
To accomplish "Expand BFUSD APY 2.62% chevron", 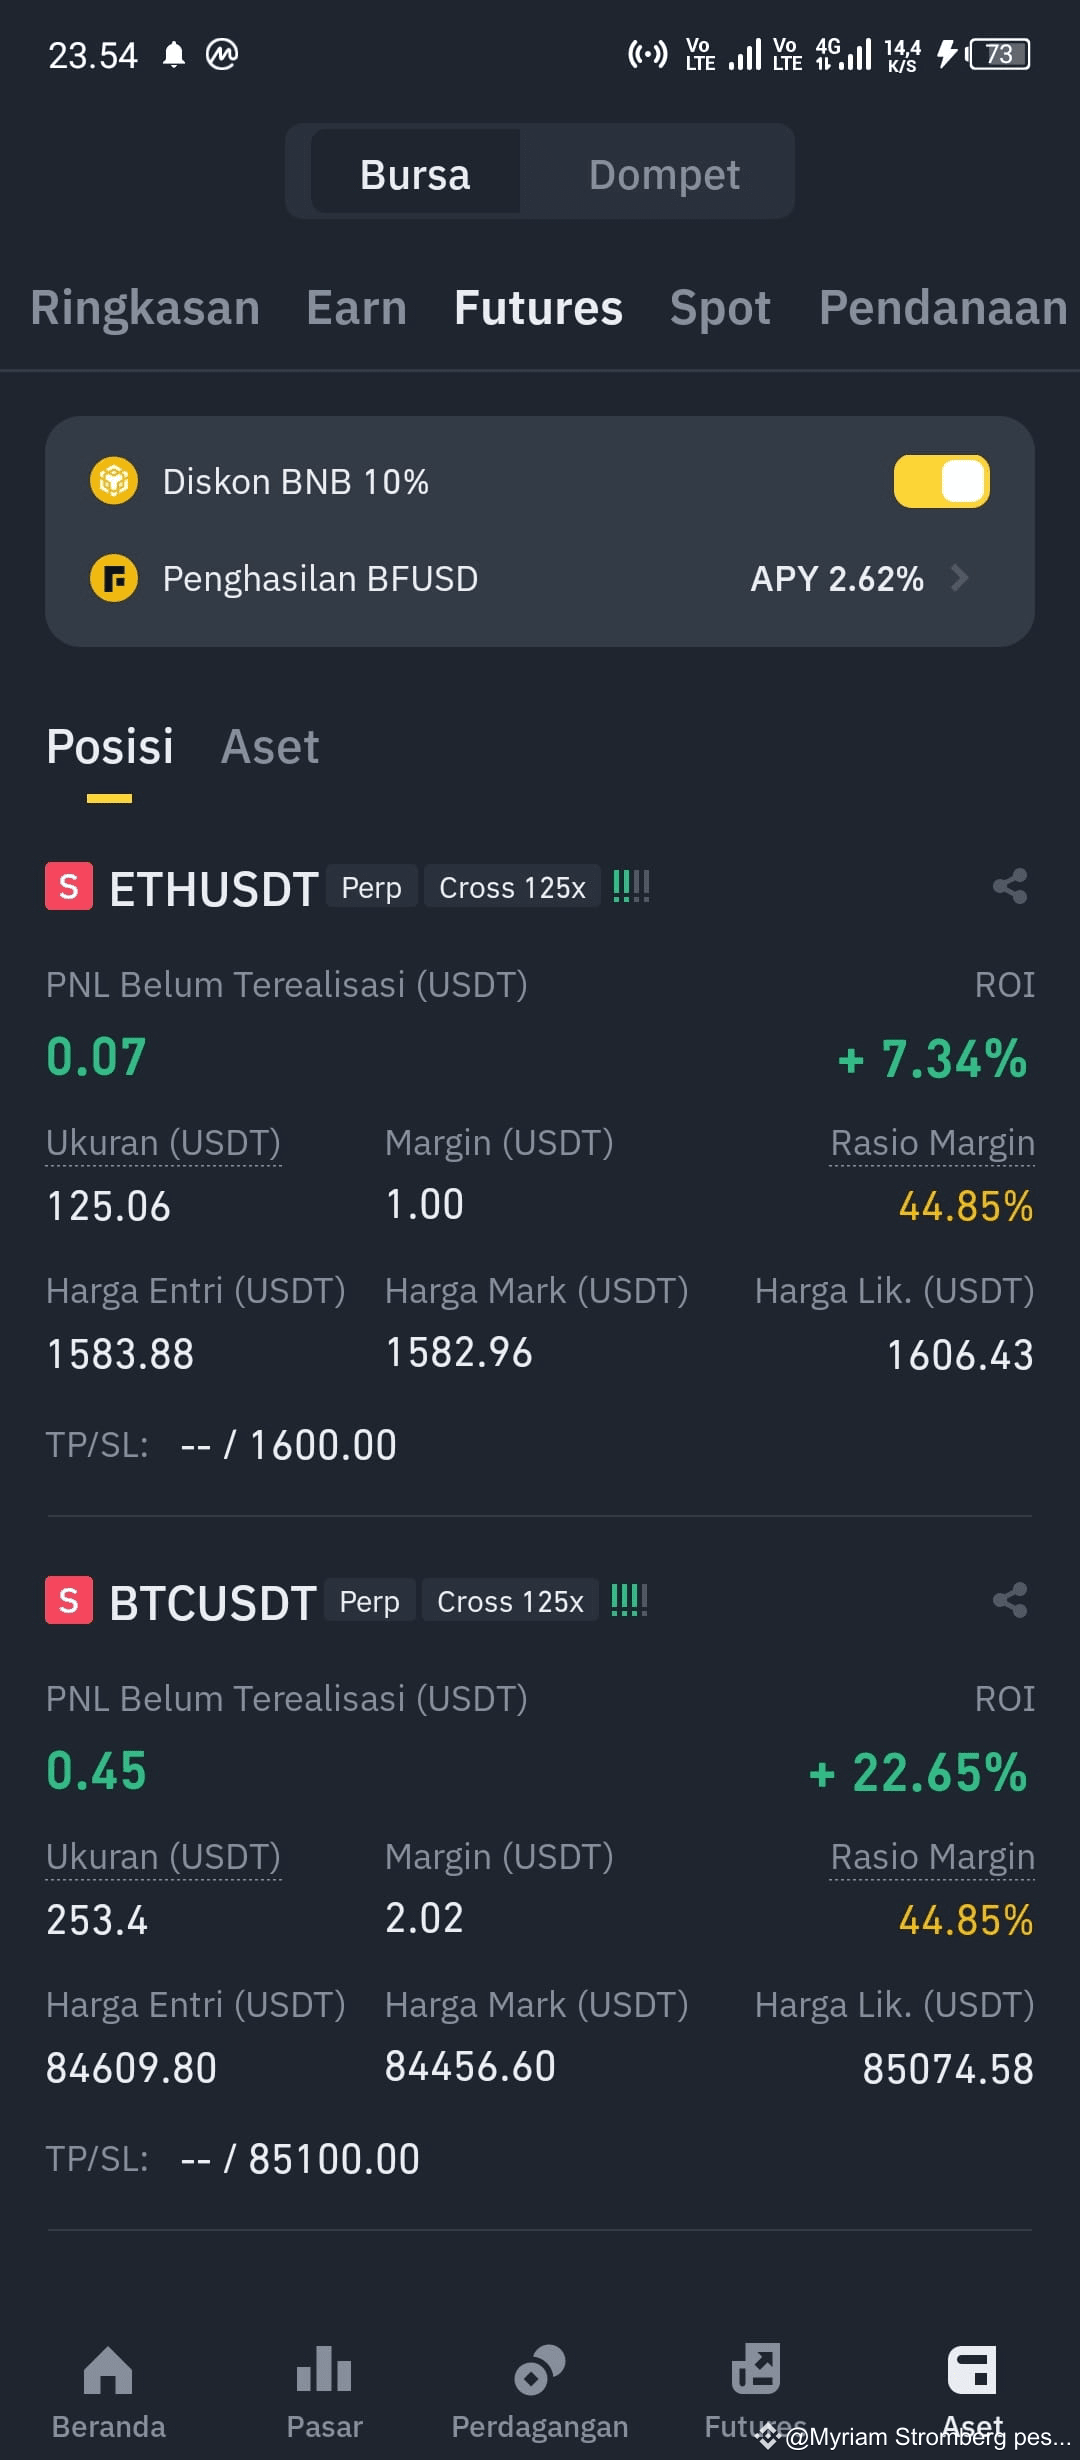I will pos(959,578).
